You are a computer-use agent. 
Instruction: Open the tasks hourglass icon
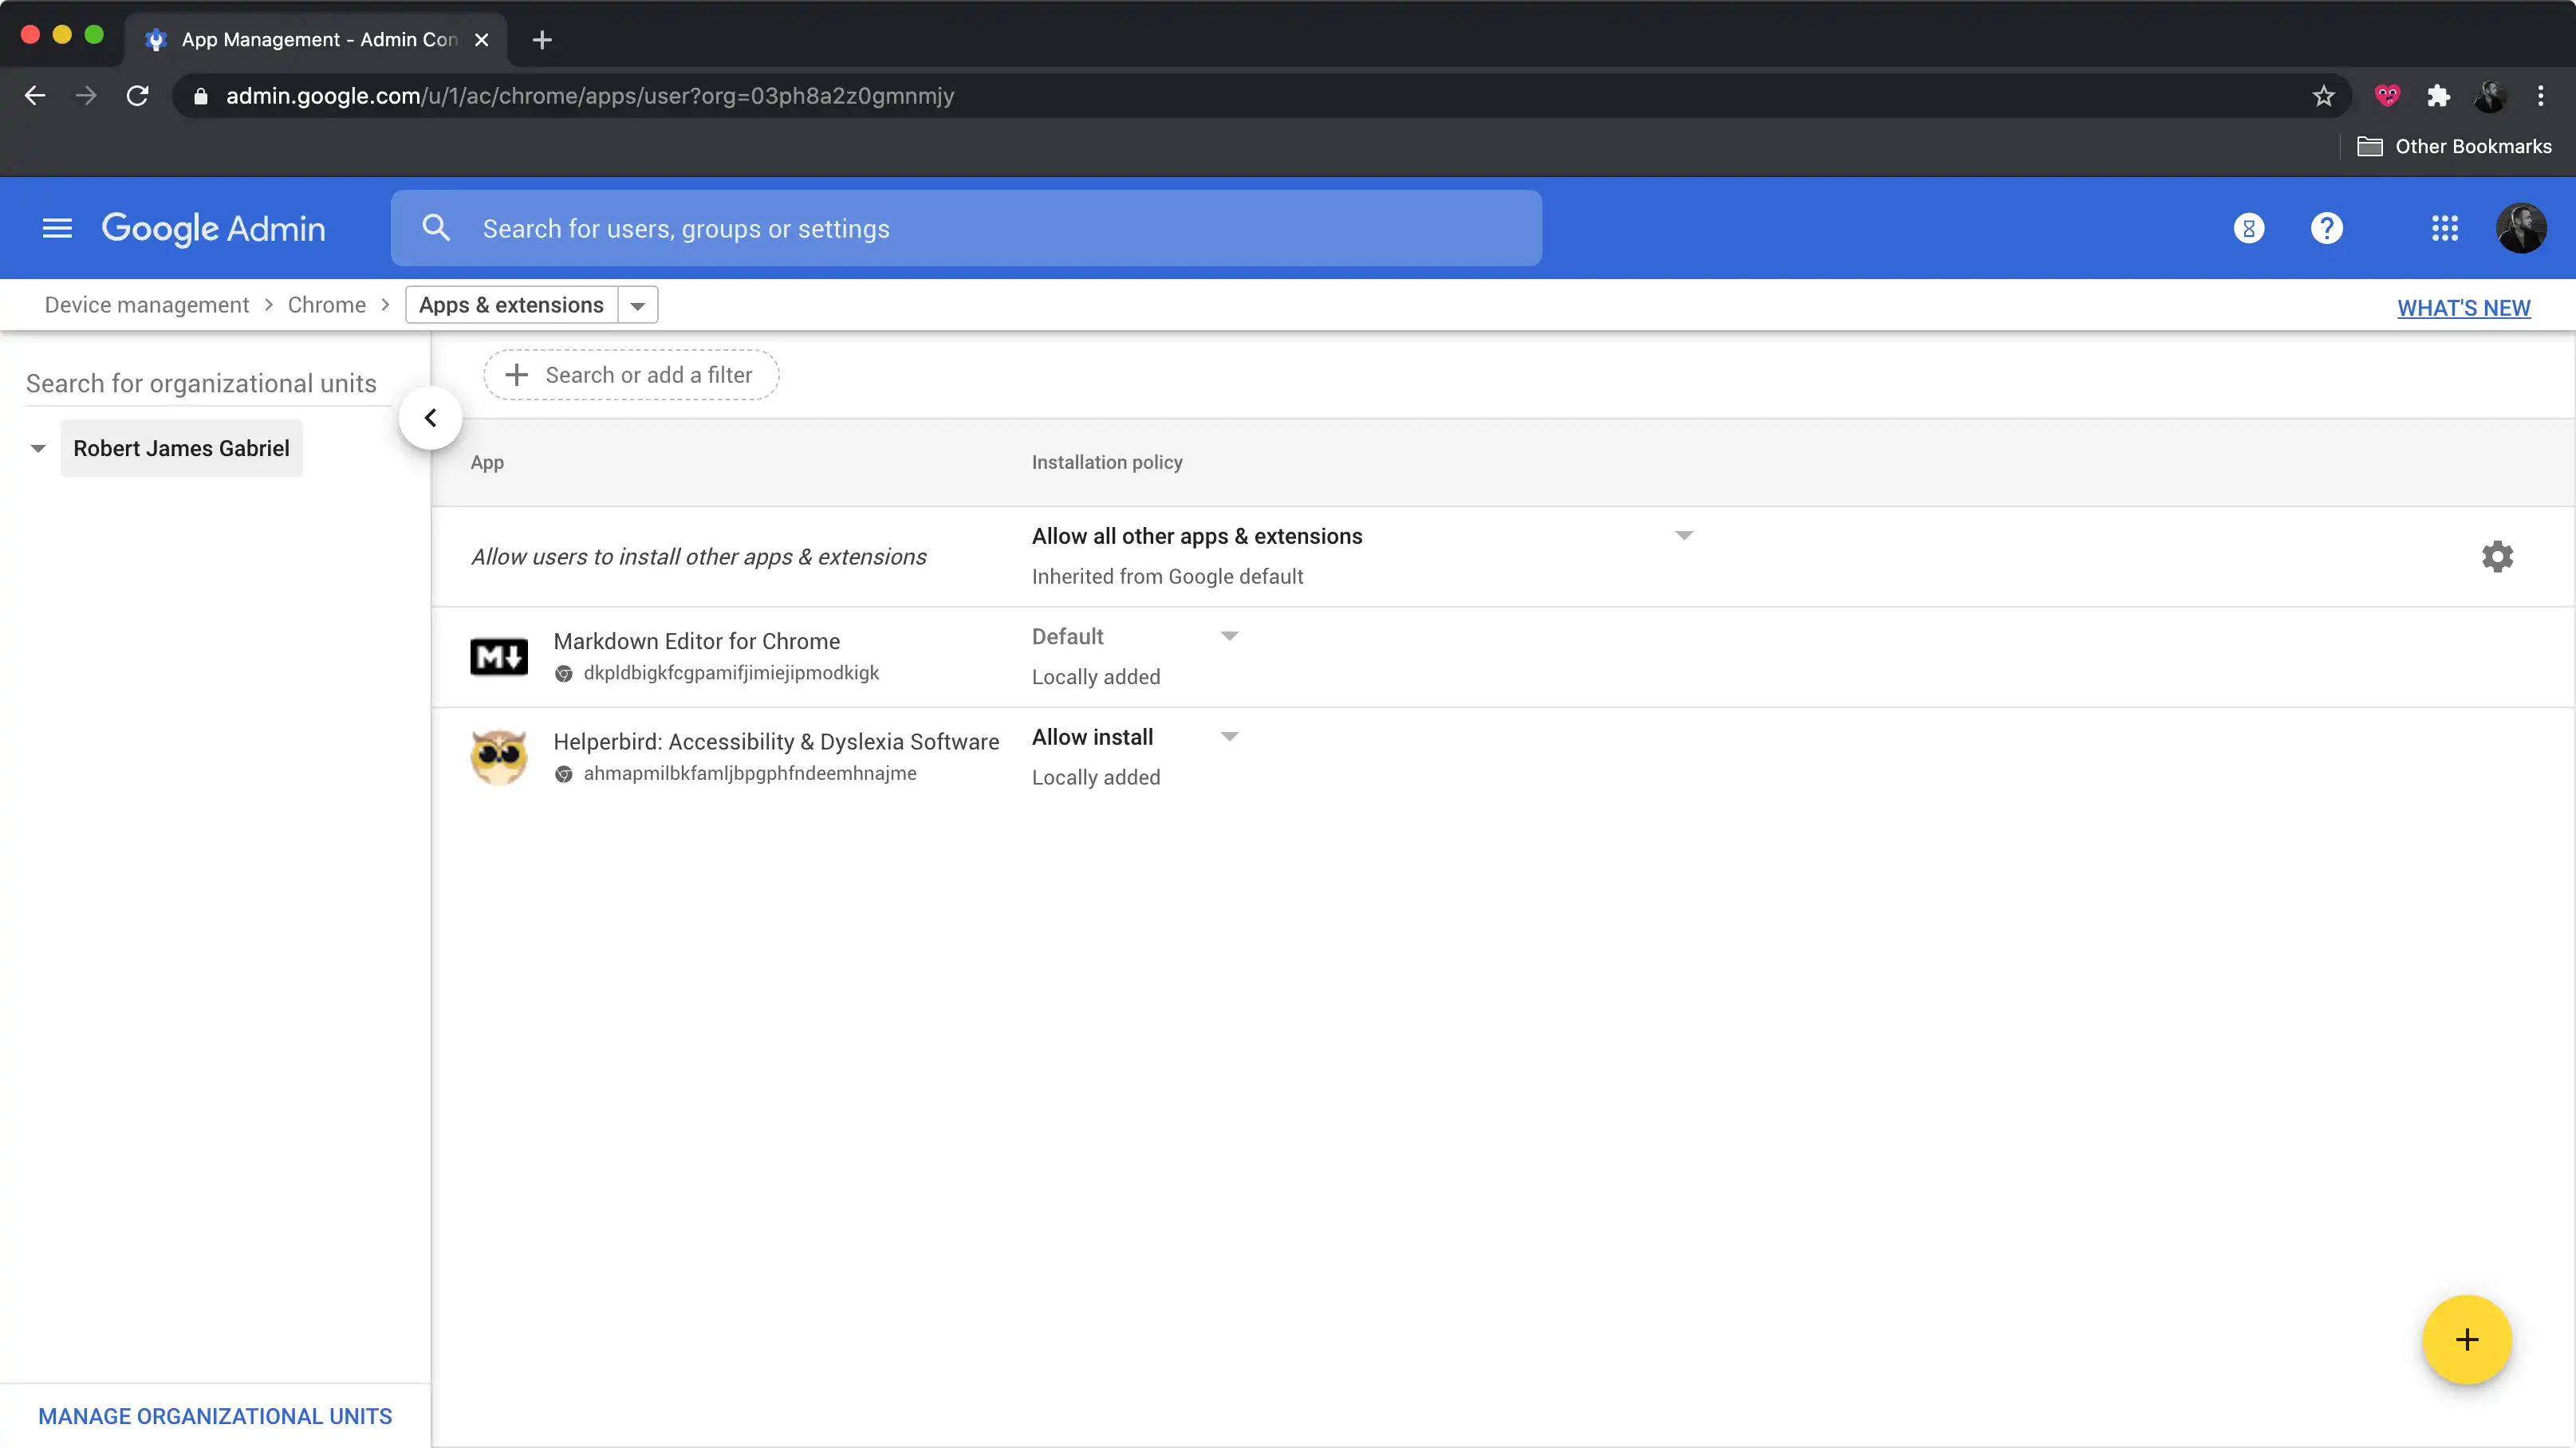[2249, 228]
